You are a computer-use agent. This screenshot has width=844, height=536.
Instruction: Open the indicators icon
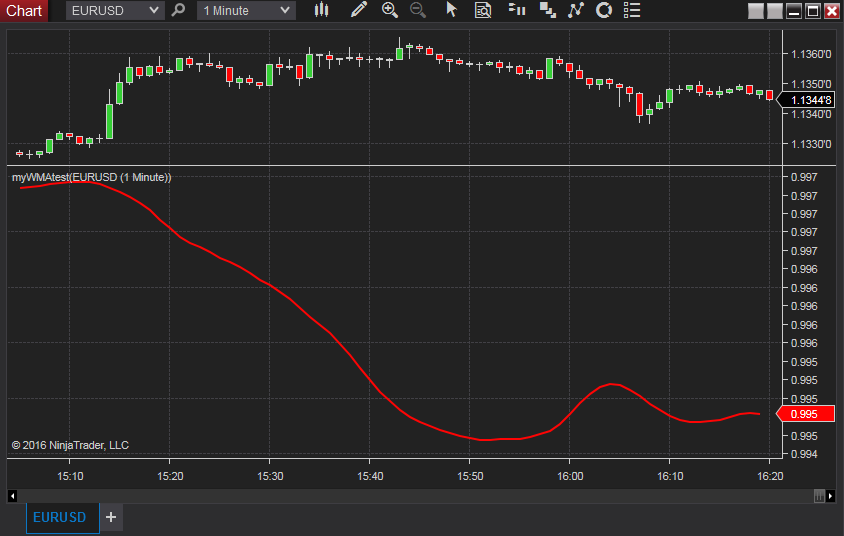(576, 10)
